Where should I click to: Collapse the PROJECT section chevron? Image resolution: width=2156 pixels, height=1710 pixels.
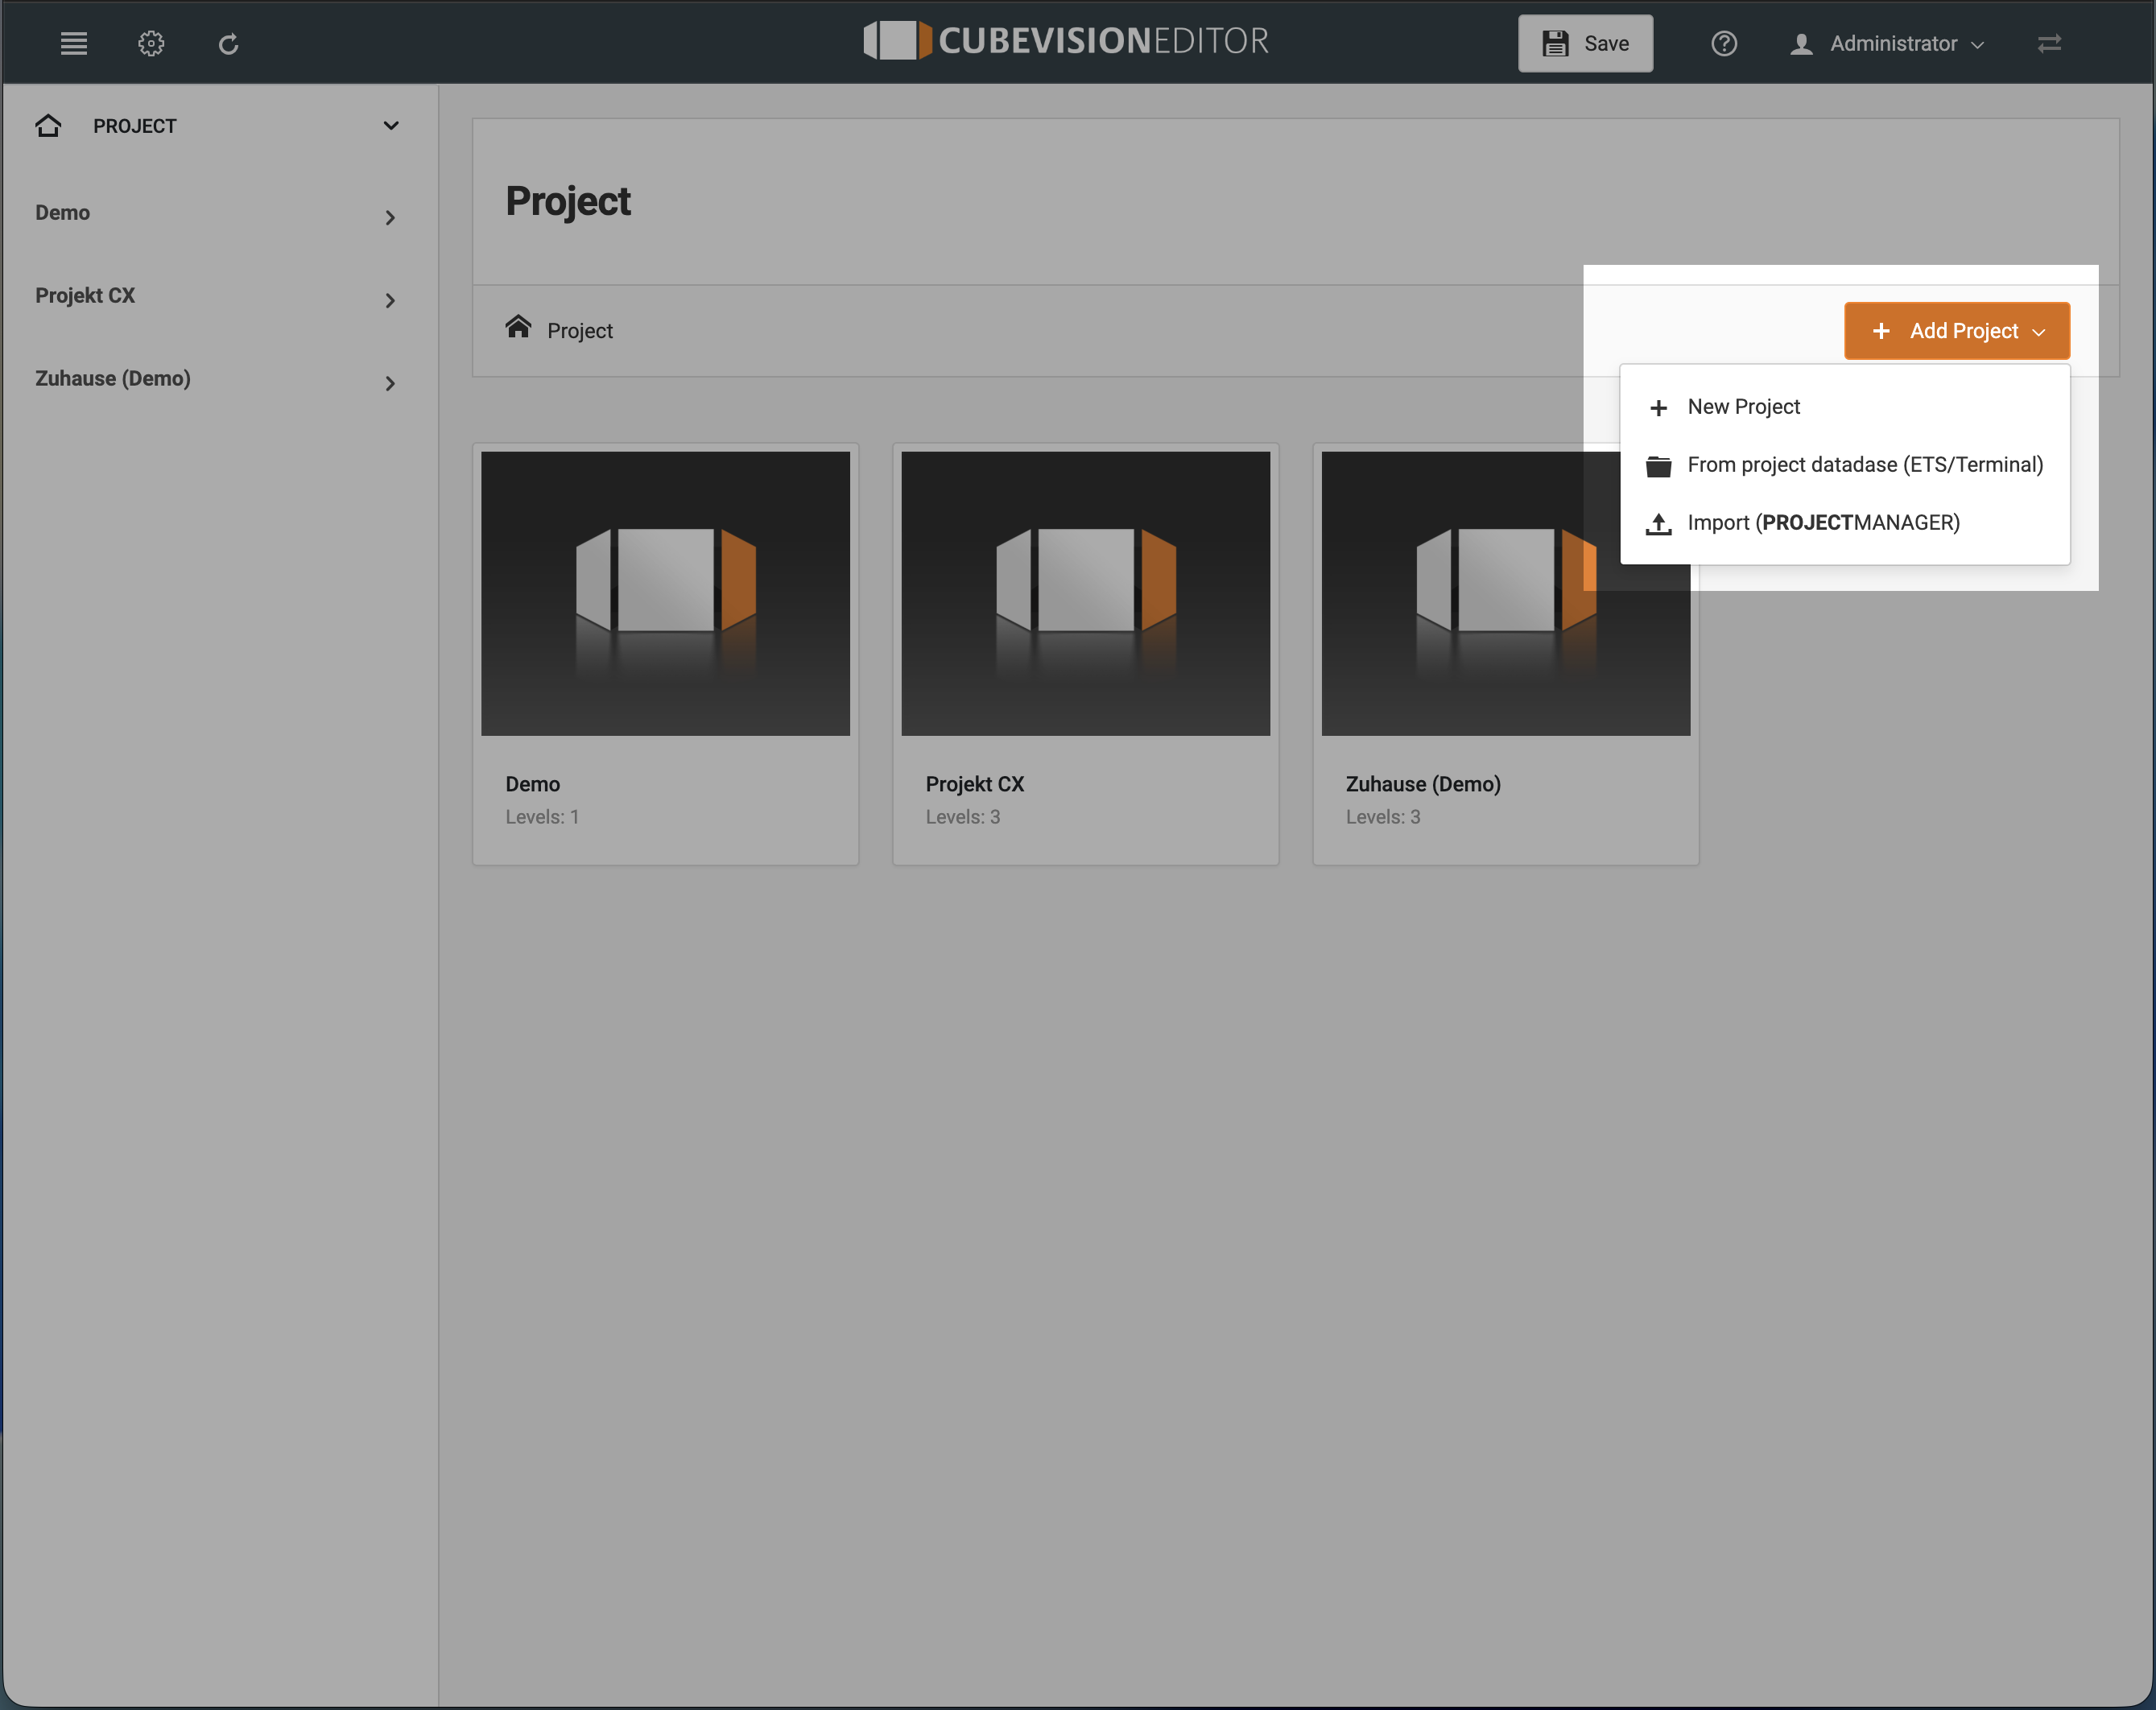[391, 125]
